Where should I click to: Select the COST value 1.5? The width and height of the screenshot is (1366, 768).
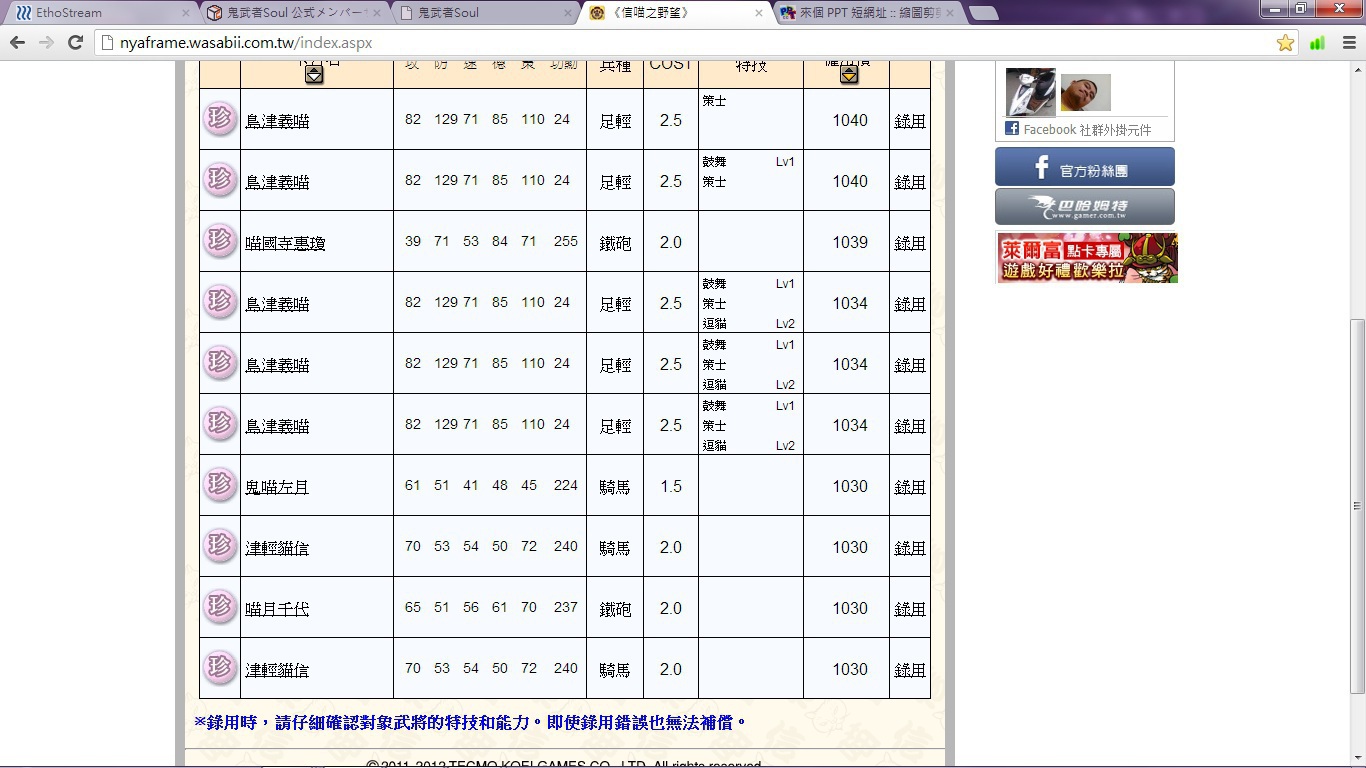[x=671, y=486]
